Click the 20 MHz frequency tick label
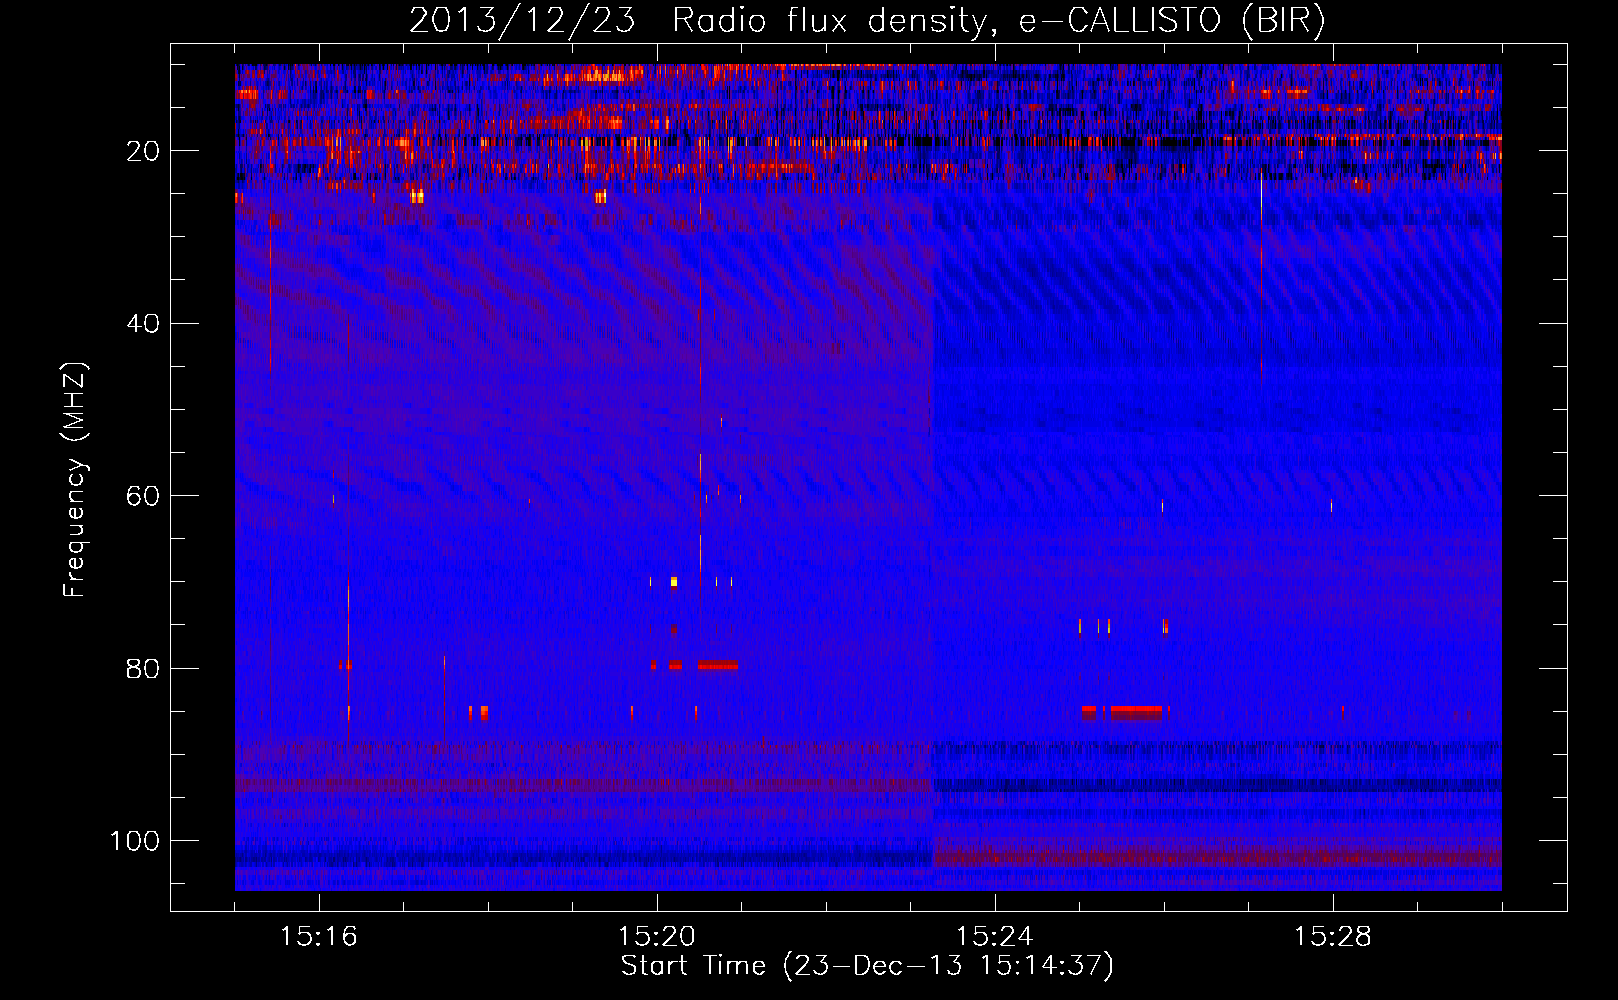The height and width of the screenshot is (1000, 1618). [x=143, y=151]
